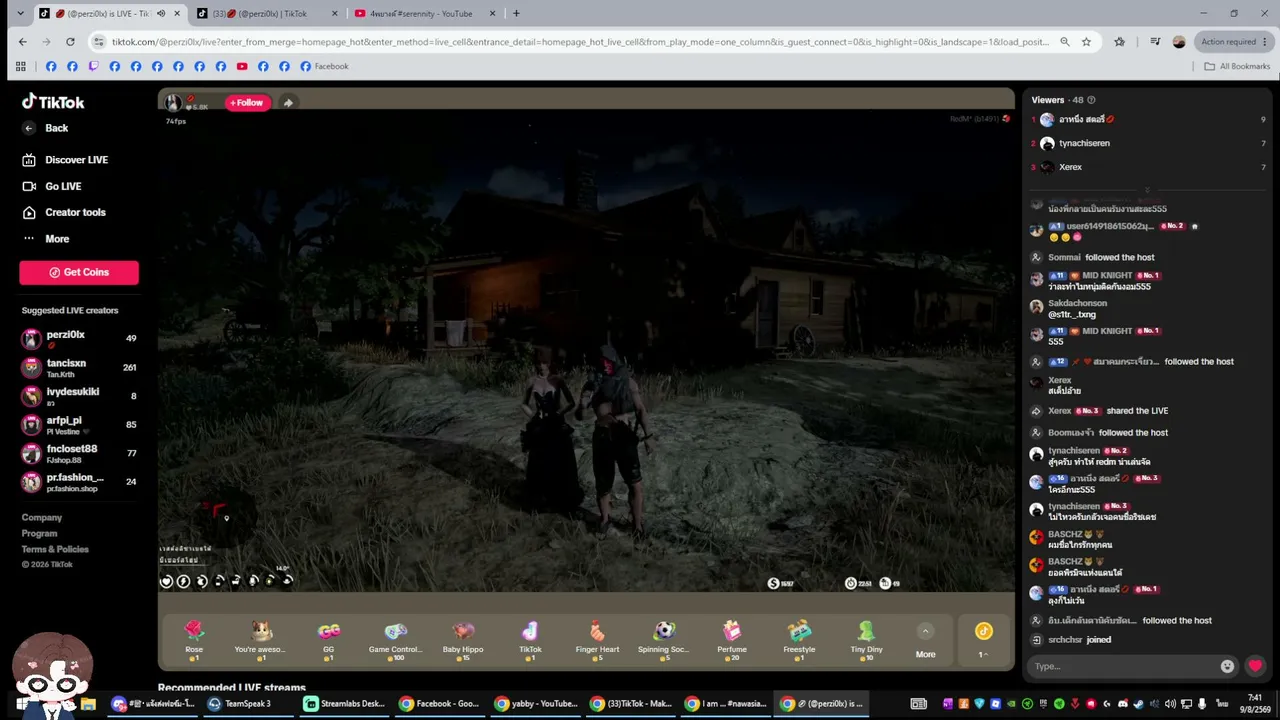Open the Viewers help question icon

click(1091, 100)
